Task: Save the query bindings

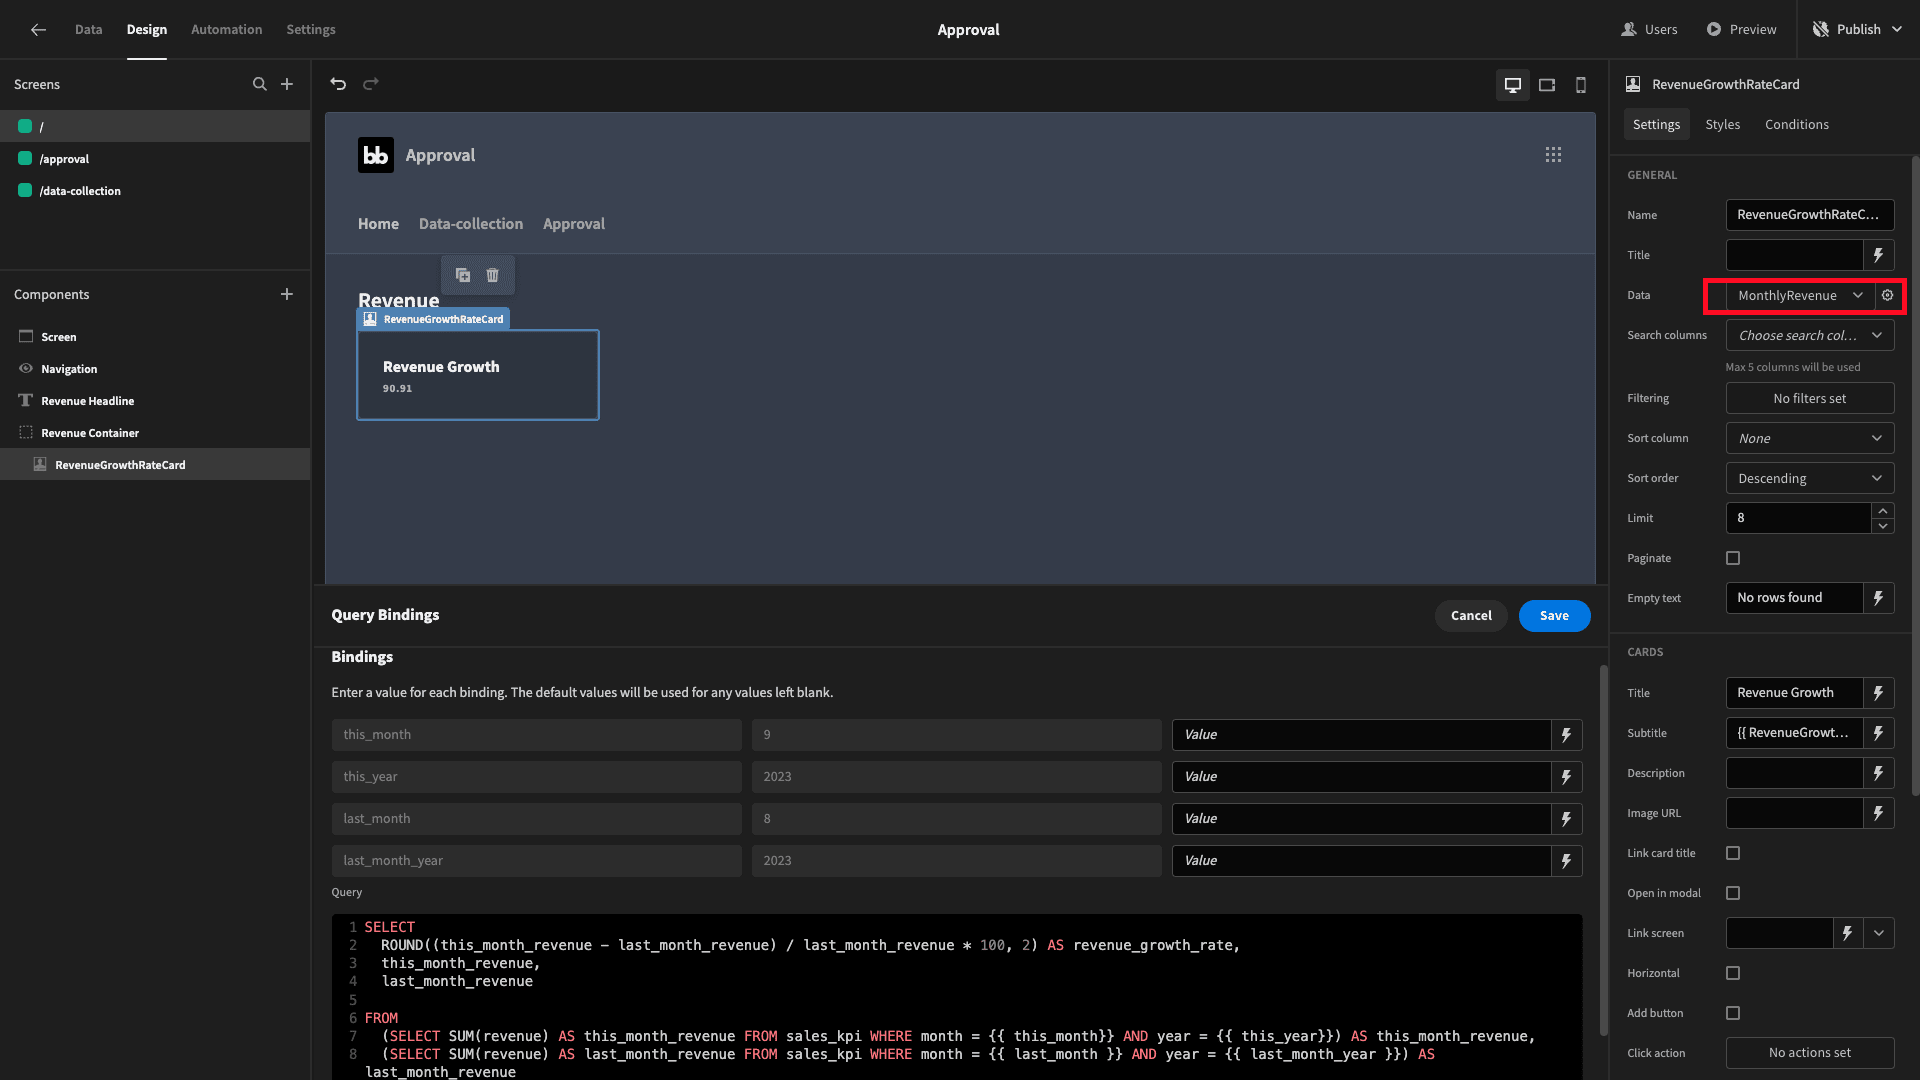Action: tap(1554, 616)
